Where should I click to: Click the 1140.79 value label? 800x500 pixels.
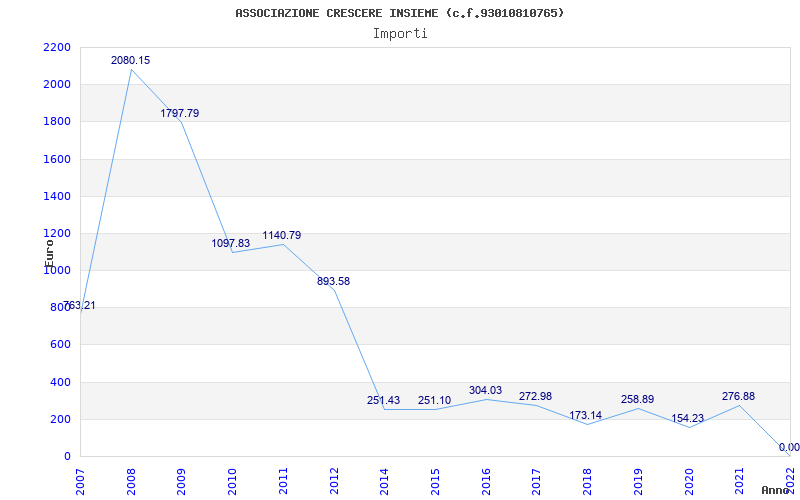click(282, 235)
